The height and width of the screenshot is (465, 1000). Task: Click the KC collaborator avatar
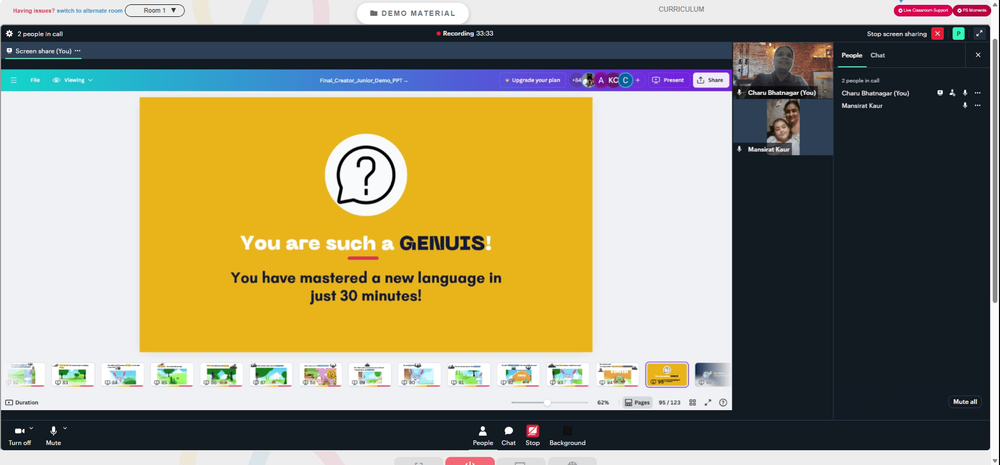point(613,80)
